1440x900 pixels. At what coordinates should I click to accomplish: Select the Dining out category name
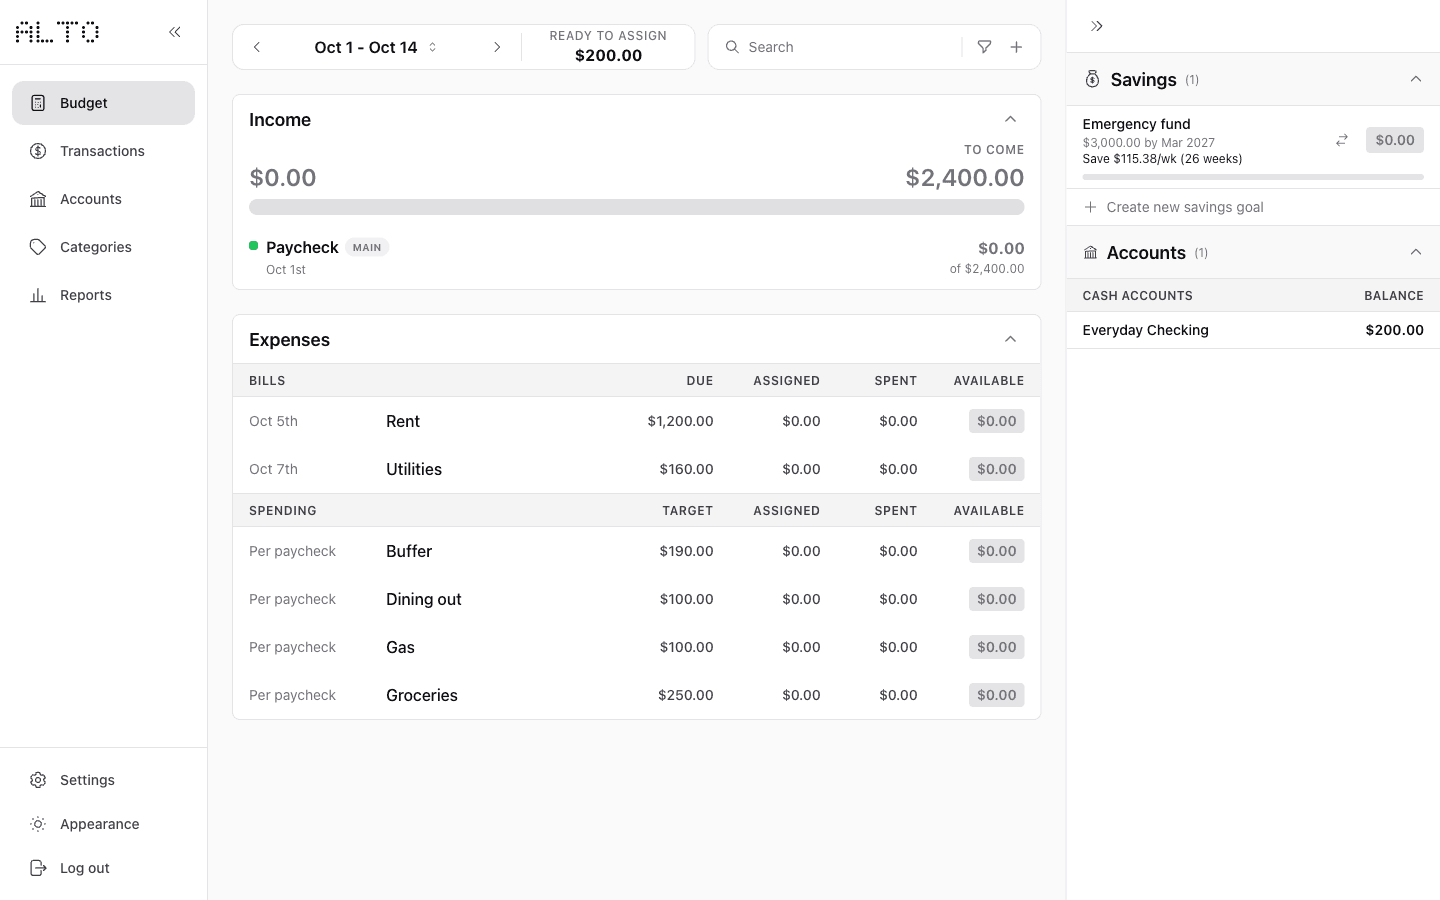coord(424,599)
